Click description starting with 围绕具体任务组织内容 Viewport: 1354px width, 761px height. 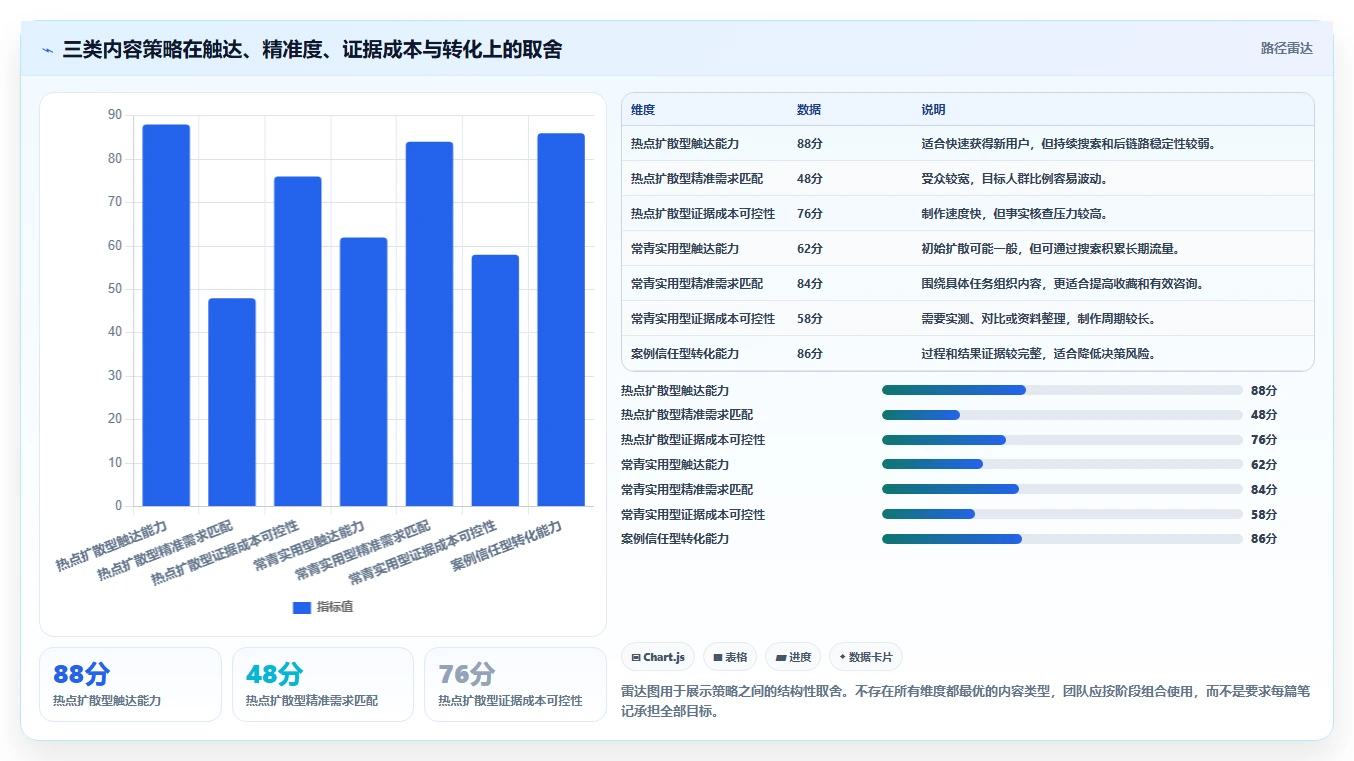pyautogui.click(x=1062, y=284)
